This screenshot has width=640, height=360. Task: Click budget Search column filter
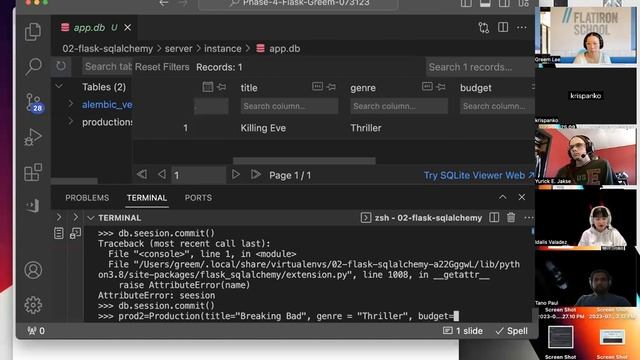pyautogui.click(x=497, y=106)
